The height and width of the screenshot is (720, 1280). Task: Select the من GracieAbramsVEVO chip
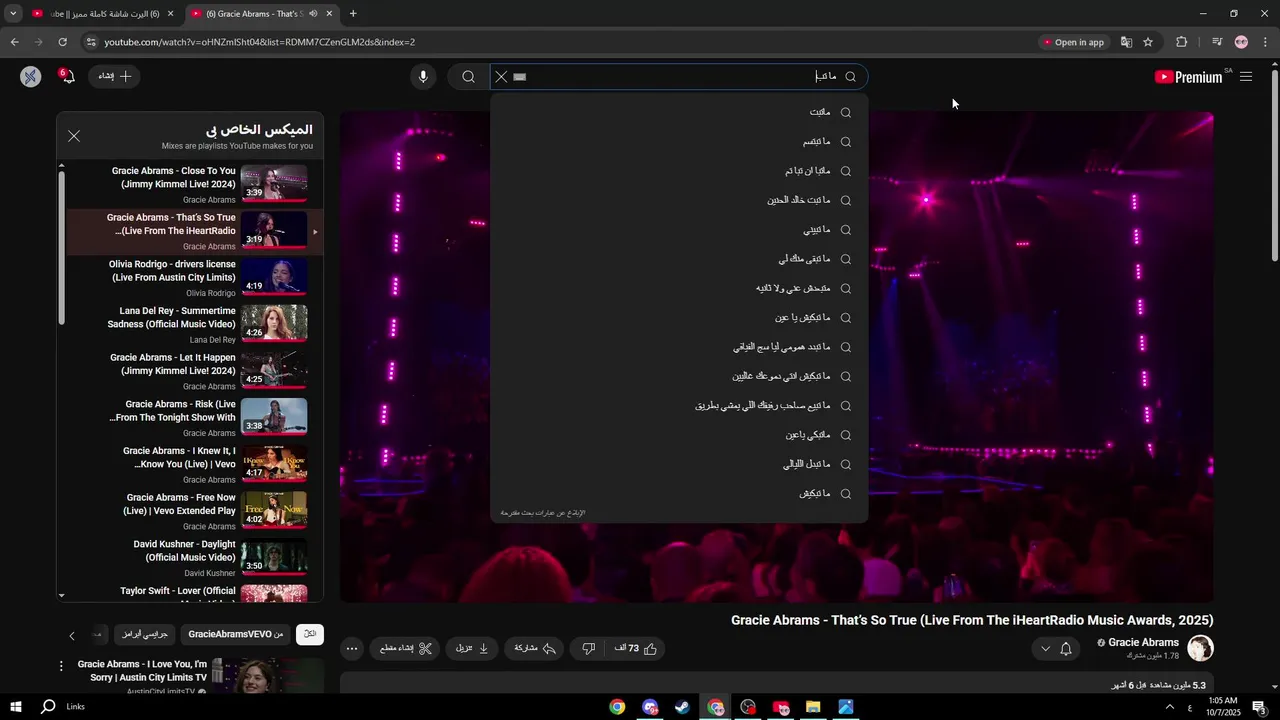[236, 634]
